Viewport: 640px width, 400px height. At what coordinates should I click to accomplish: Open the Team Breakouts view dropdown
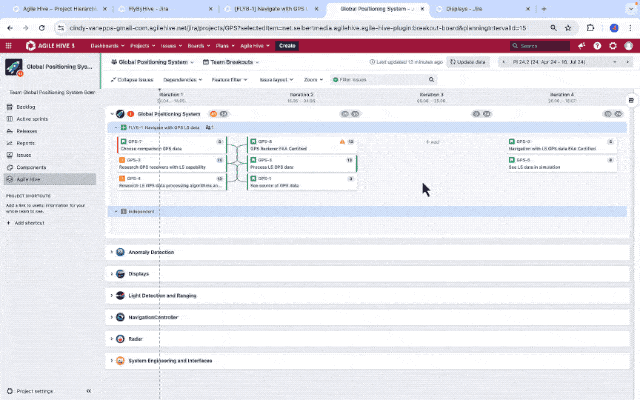pyautogui.click(x=231, y=62)
